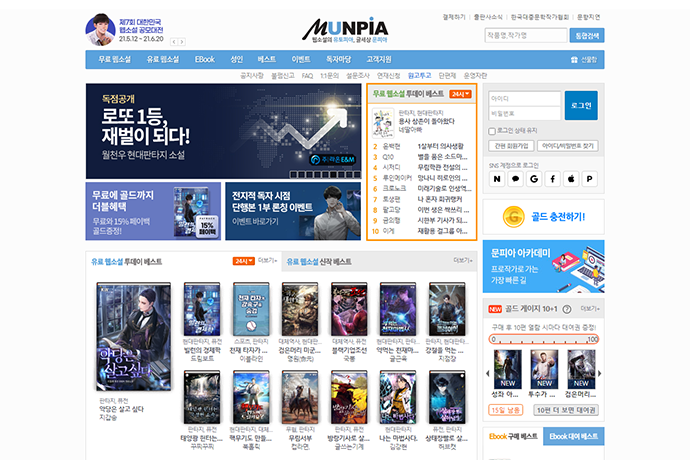The width and height of the screenshot is (690, 460).
Task: Open the FAQ submenu link
Action: coord(307,76)
